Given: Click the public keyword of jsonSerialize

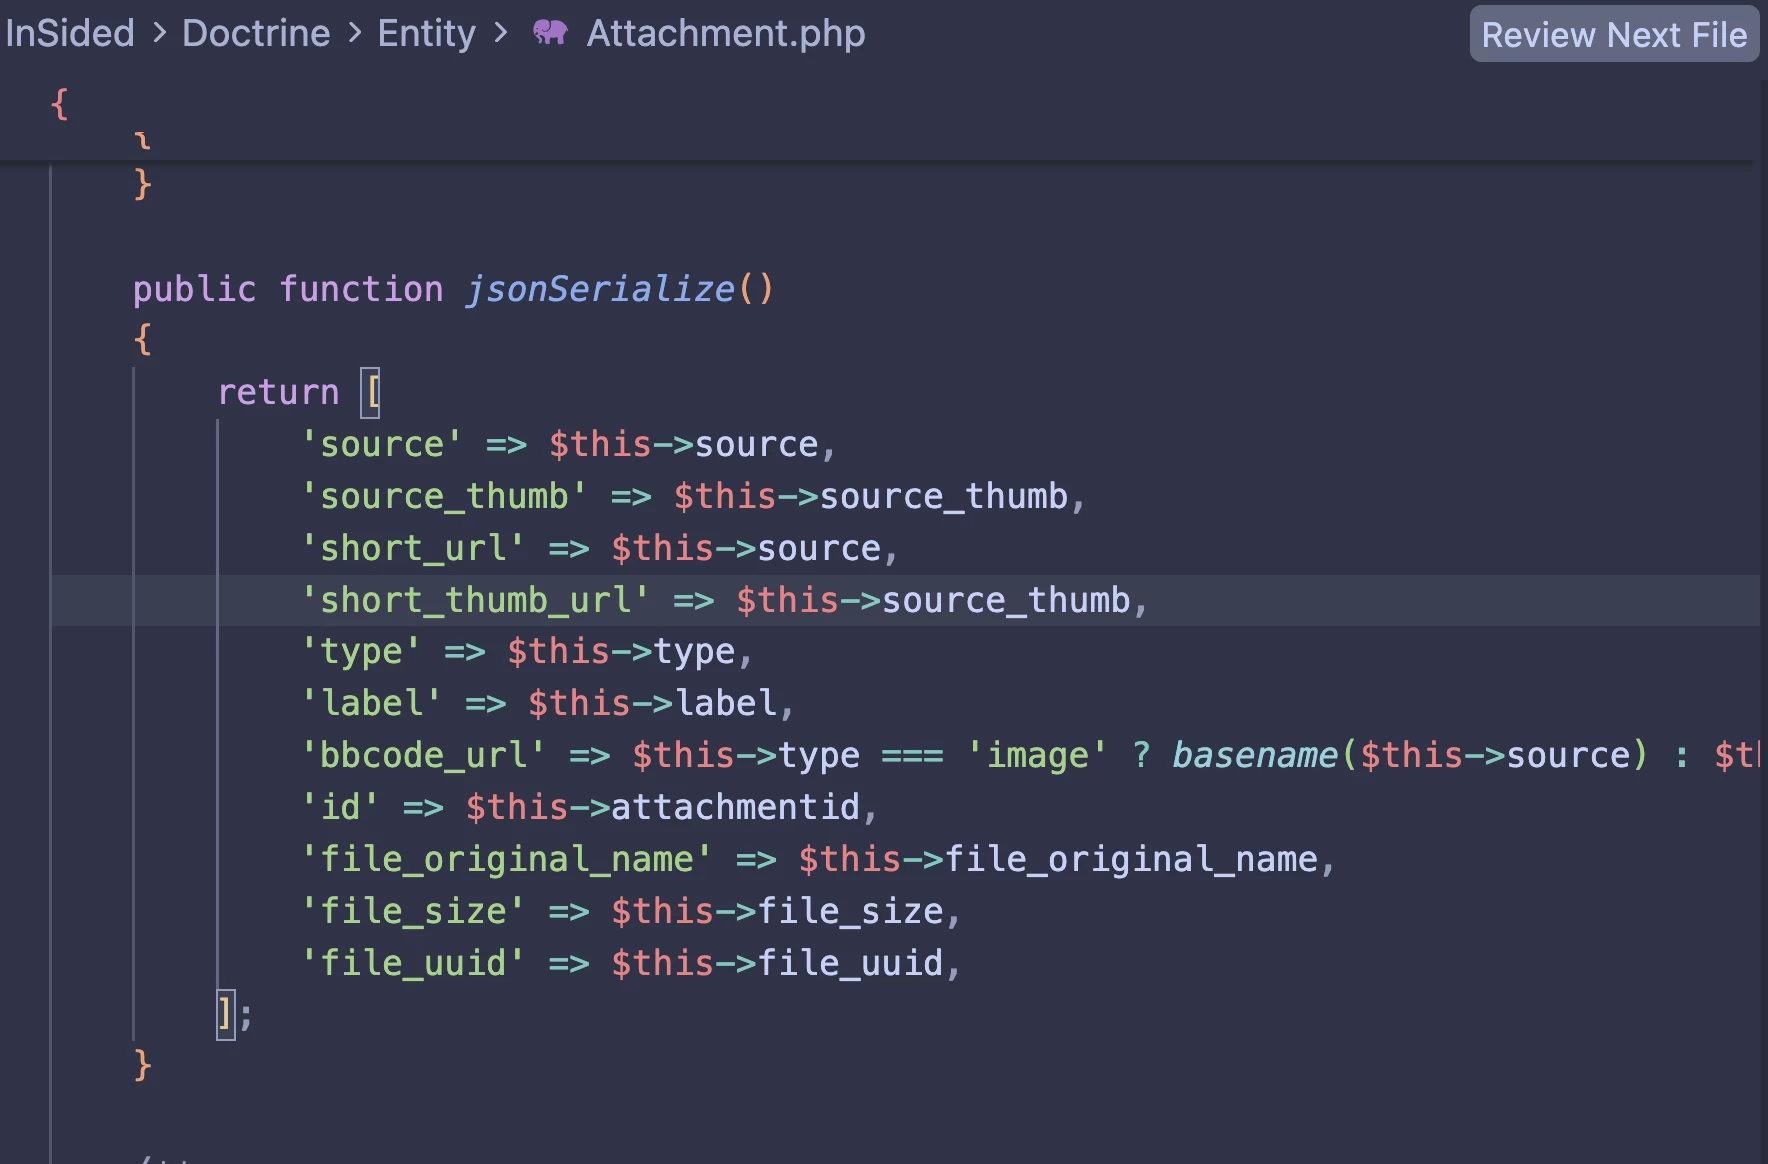Looking at the screenshot, I should click(x=194, y=289).
